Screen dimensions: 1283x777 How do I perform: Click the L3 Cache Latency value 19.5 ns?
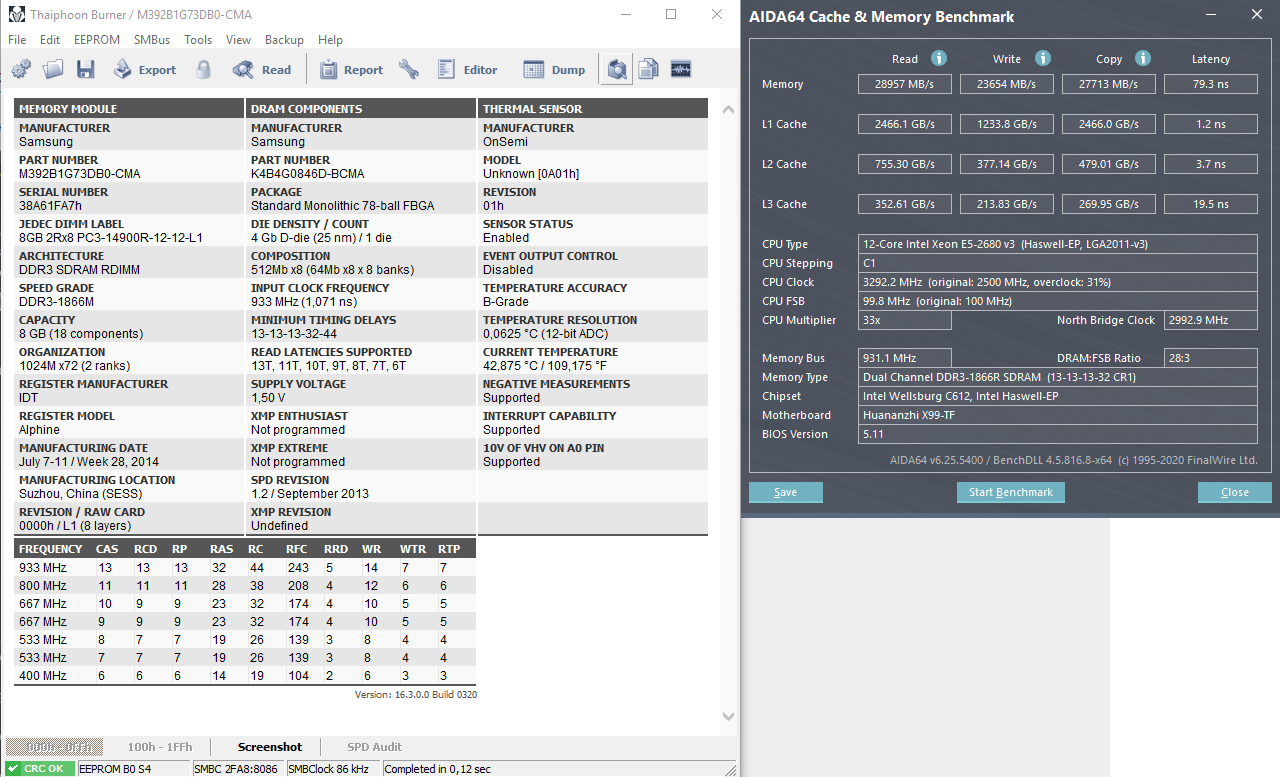pyautogui.click(x=1210, y=204)
